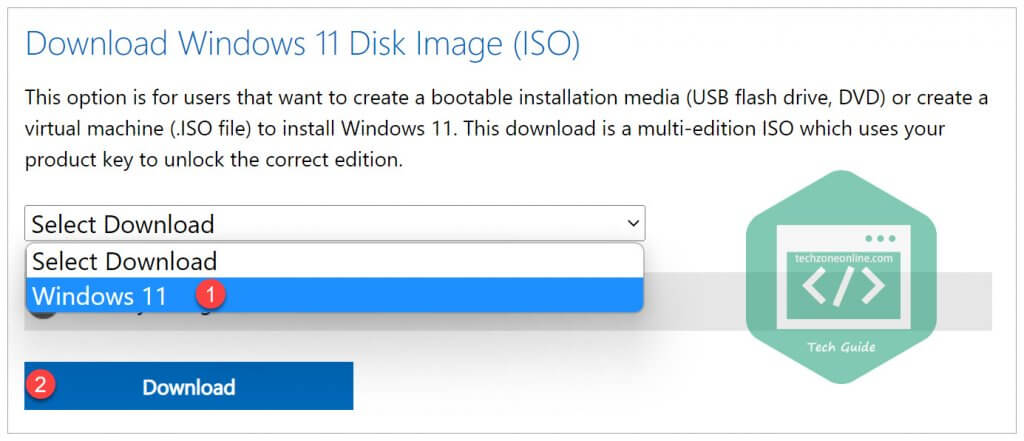Click the right angle bracket in logo

pos(873,286)
